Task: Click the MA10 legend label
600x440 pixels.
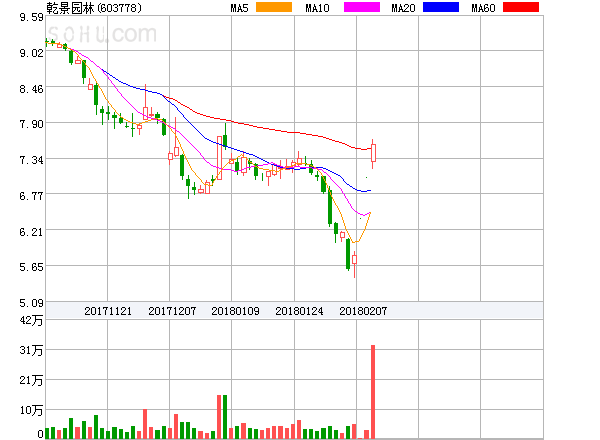Action: point(317,8)
